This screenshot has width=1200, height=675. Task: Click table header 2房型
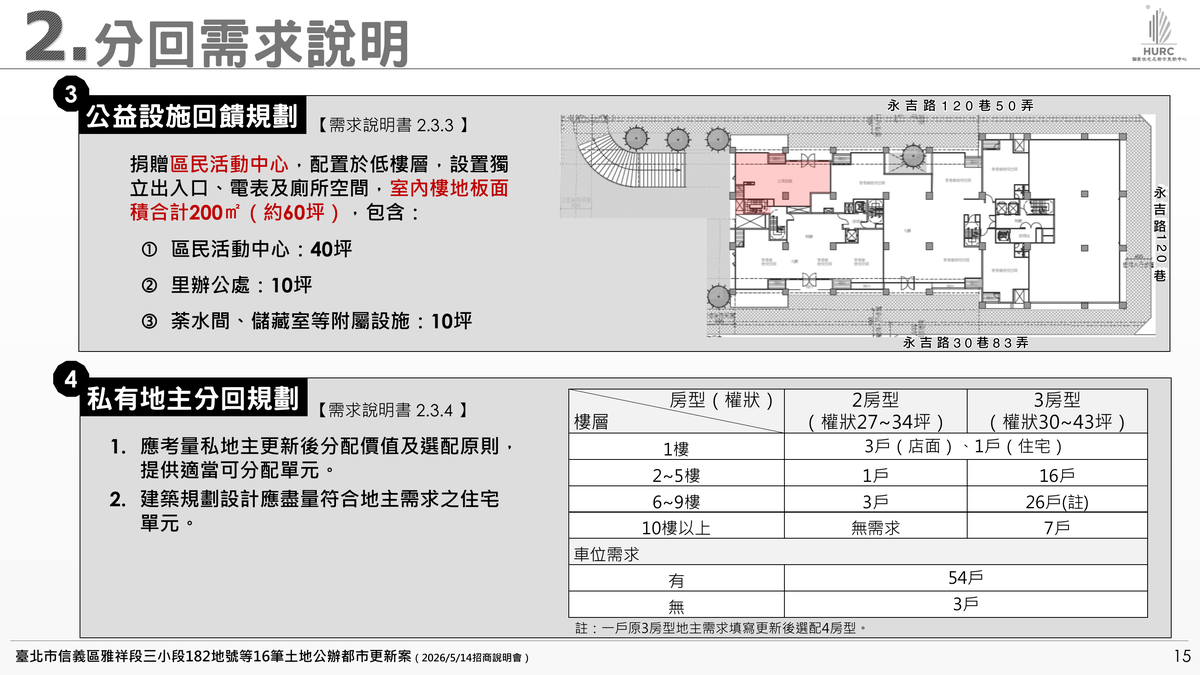pos(876,410)
